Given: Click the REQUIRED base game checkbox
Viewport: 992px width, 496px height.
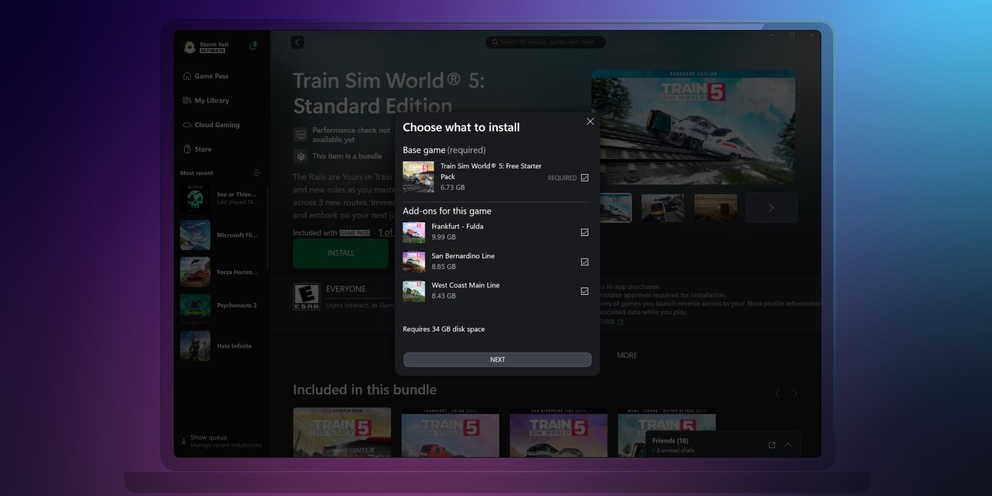Looking at the screenshot, I should [585, 178].
